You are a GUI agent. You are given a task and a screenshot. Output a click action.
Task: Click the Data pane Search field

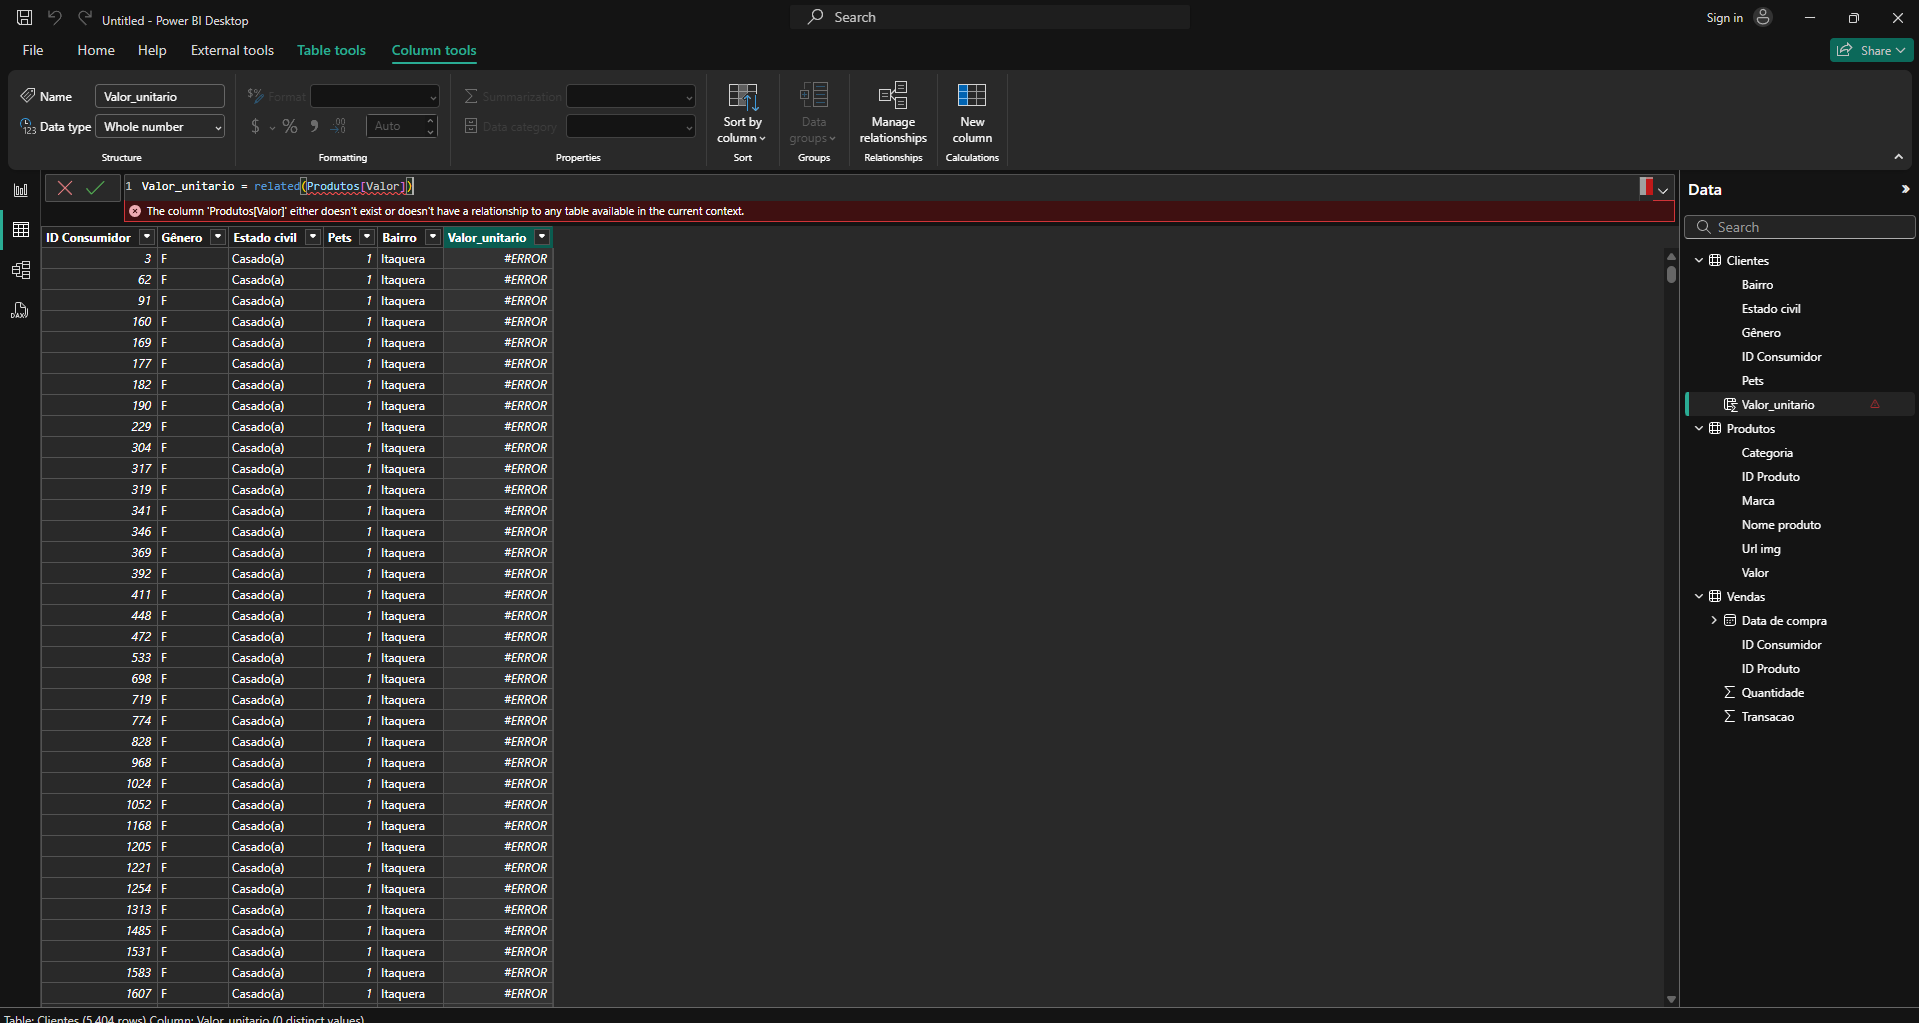tap(1800, 227)
